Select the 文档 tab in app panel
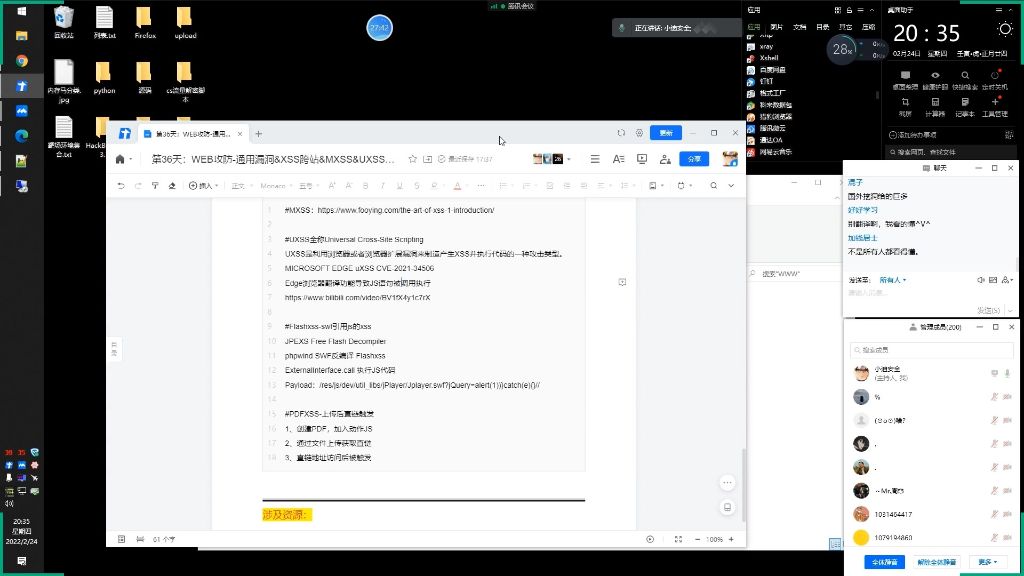 point(799,27)
